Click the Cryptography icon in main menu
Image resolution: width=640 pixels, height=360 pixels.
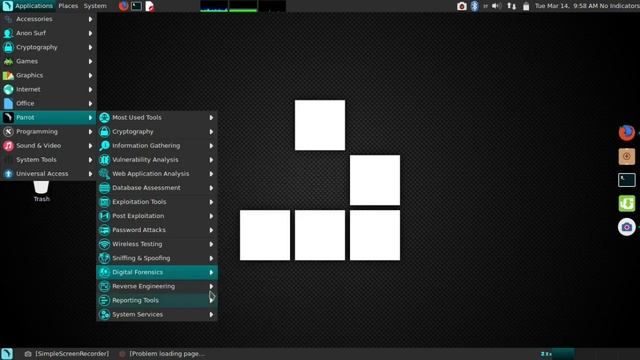(8, 47)
